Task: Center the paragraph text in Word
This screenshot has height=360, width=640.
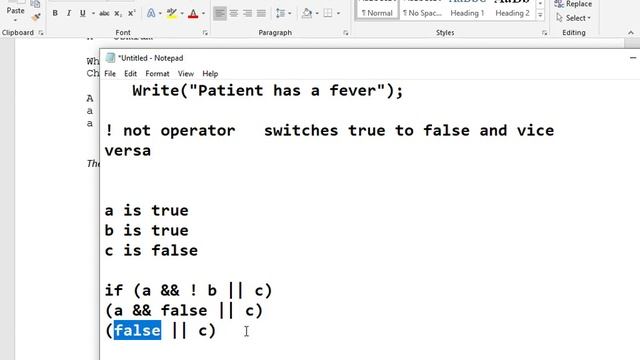Action: coord(234,13)
